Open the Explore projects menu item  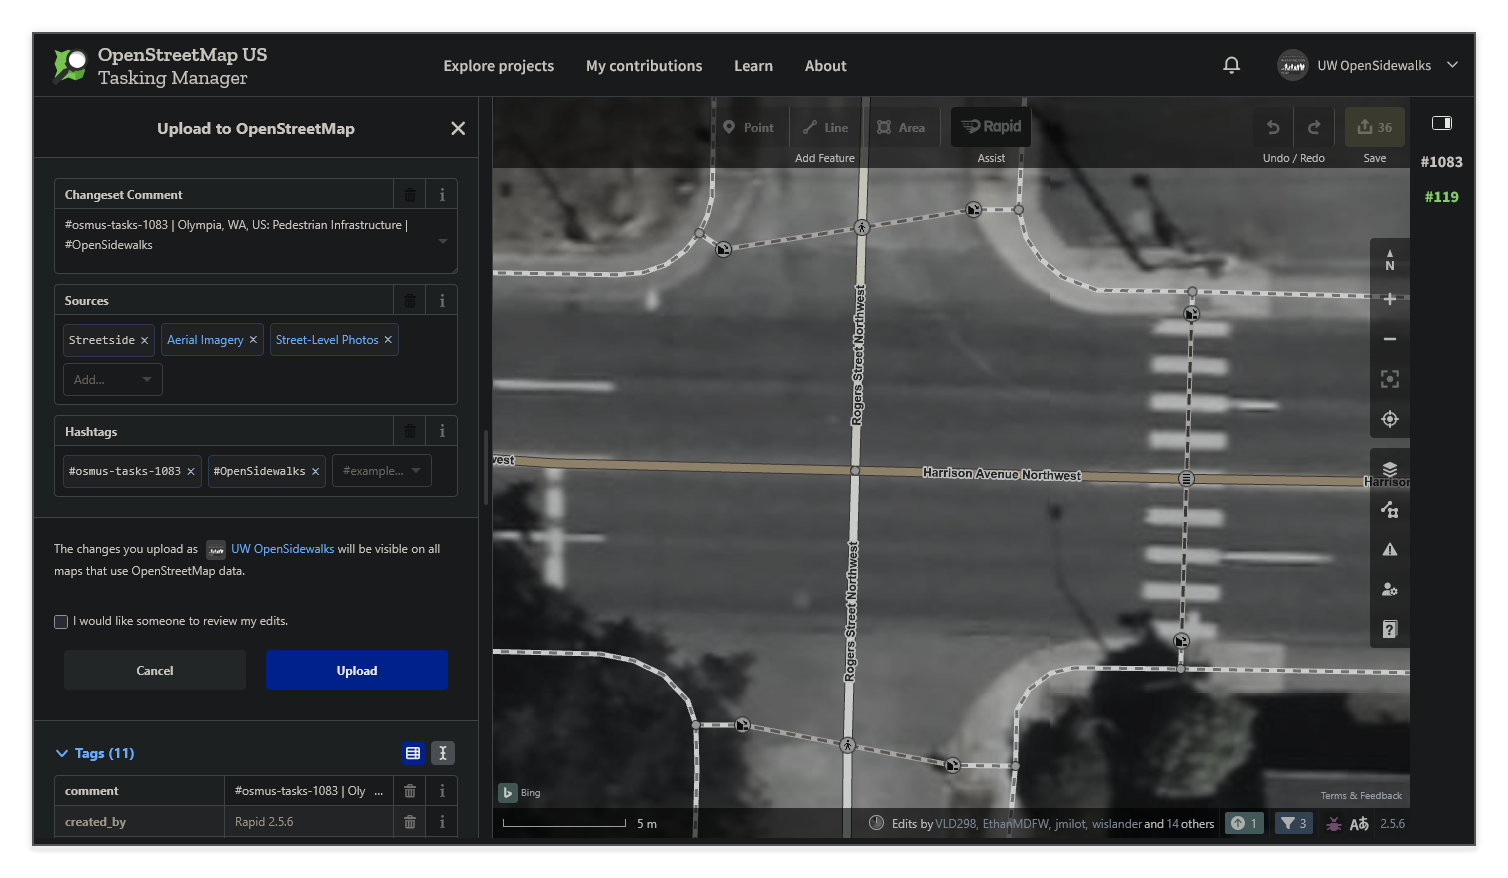(498, 65)
